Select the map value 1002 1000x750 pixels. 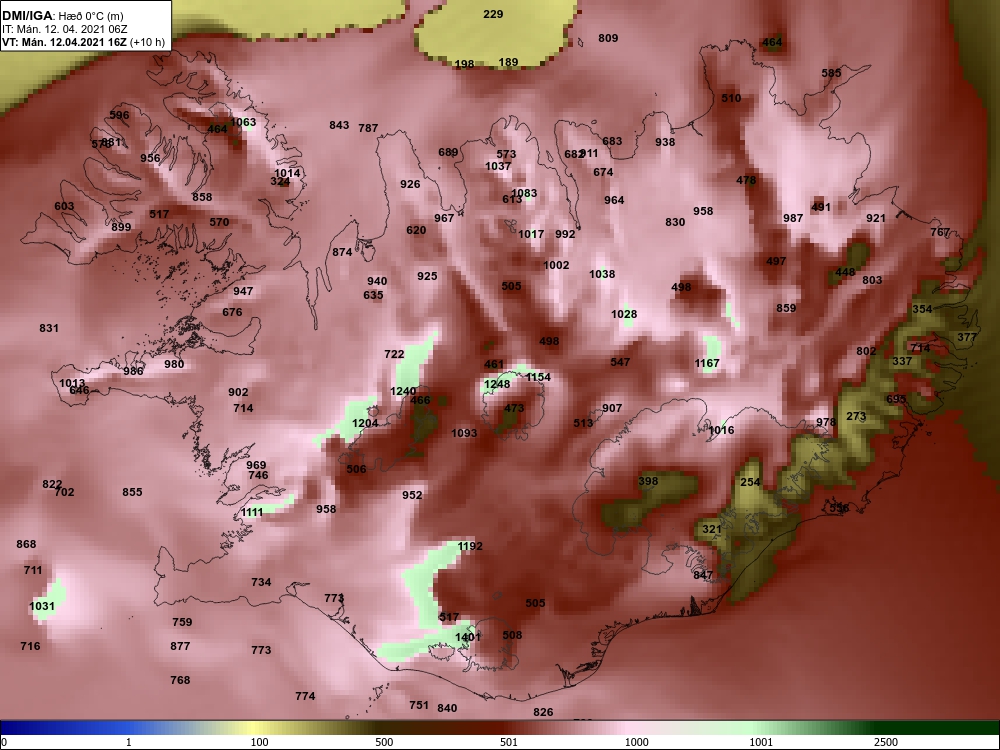tap(555, 265)
